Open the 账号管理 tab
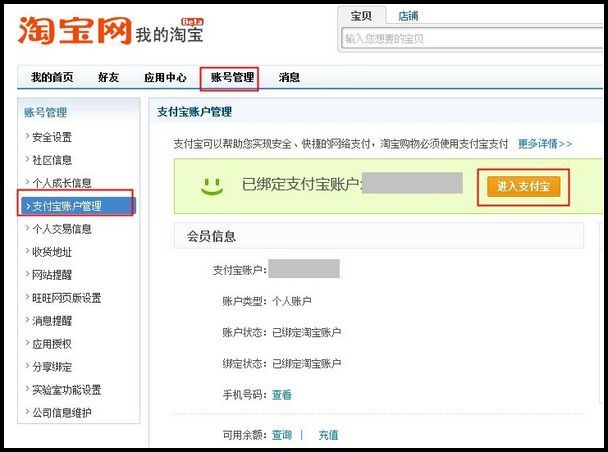Screen dimensions: 608x452 [x=231, y=77]
